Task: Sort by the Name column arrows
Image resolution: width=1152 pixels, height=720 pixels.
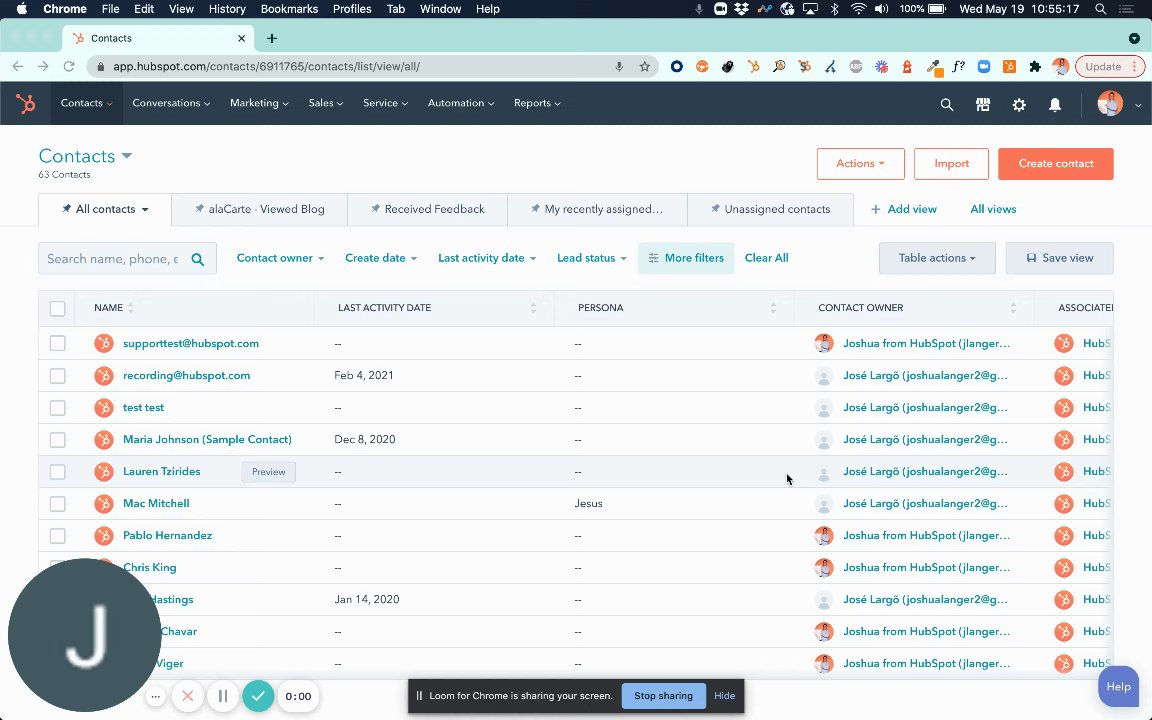Action: click(131, 308)
